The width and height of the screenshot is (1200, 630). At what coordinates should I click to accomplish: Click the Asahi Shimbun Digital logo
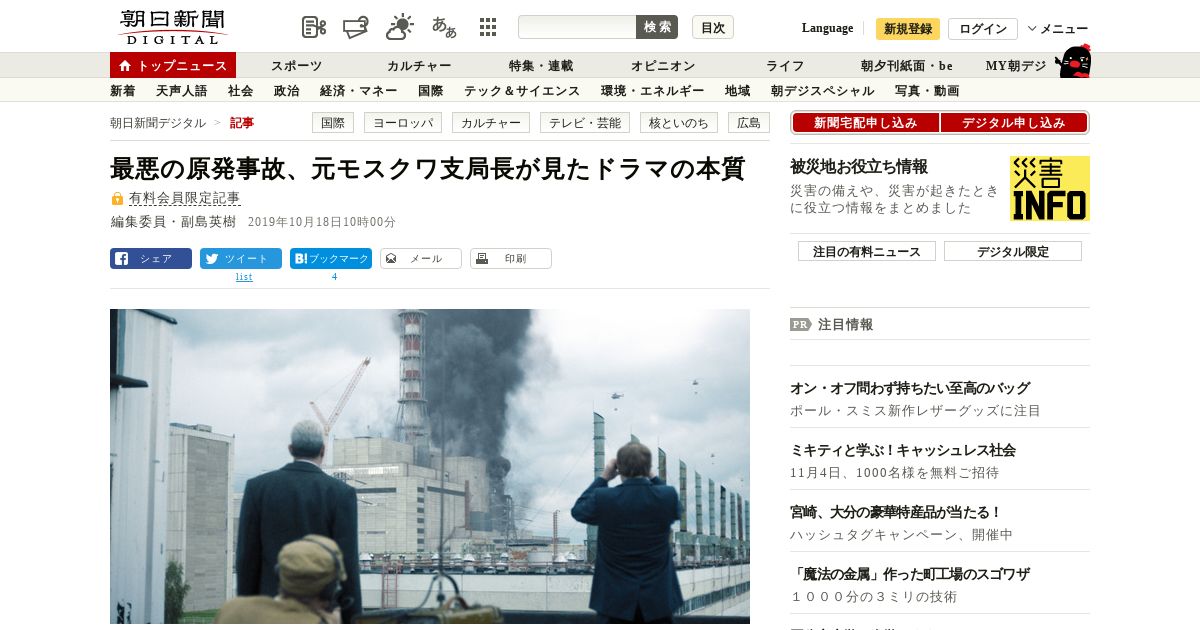pyautogui.click(x=172, y=26)
